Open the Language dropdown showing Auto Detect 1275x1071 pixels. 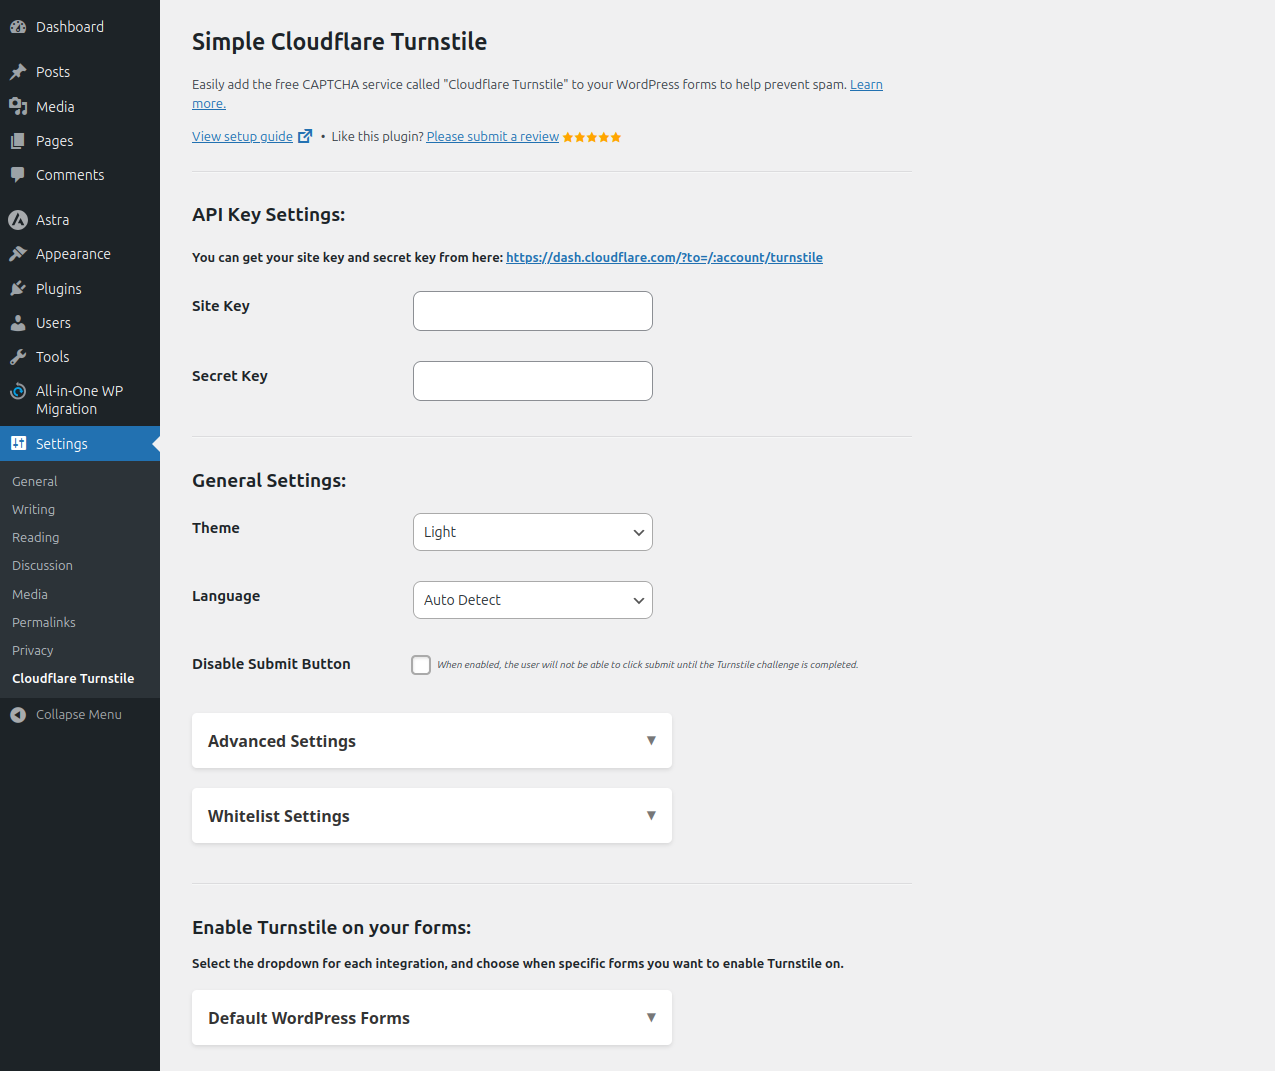pyautogui.click(x=533, y=600)
